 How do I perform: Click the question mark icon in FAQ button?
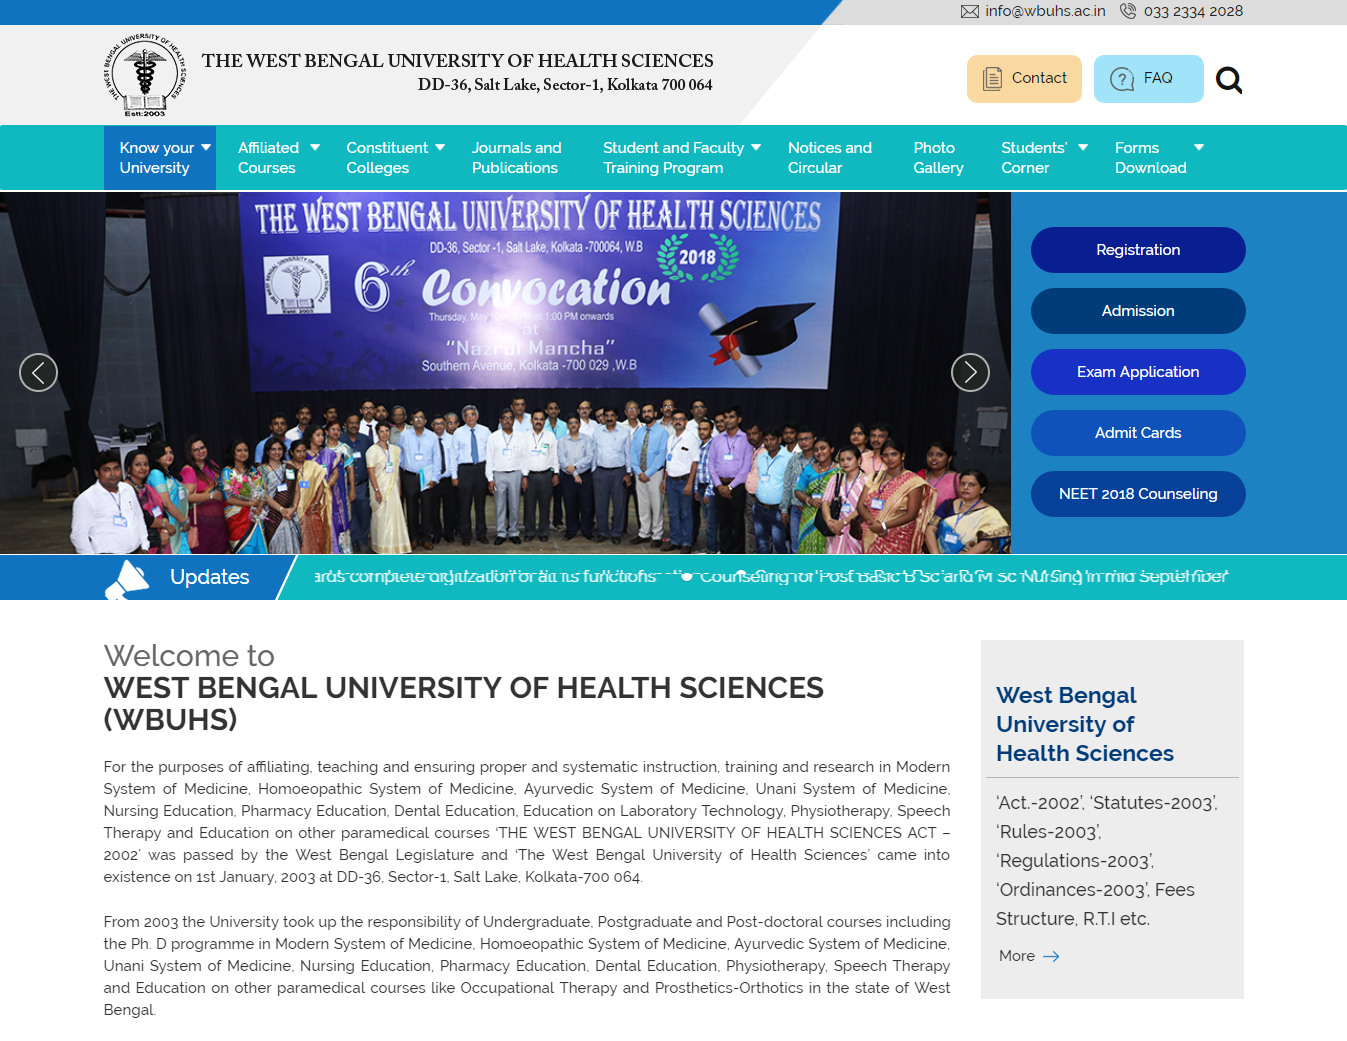(1122, 79)
